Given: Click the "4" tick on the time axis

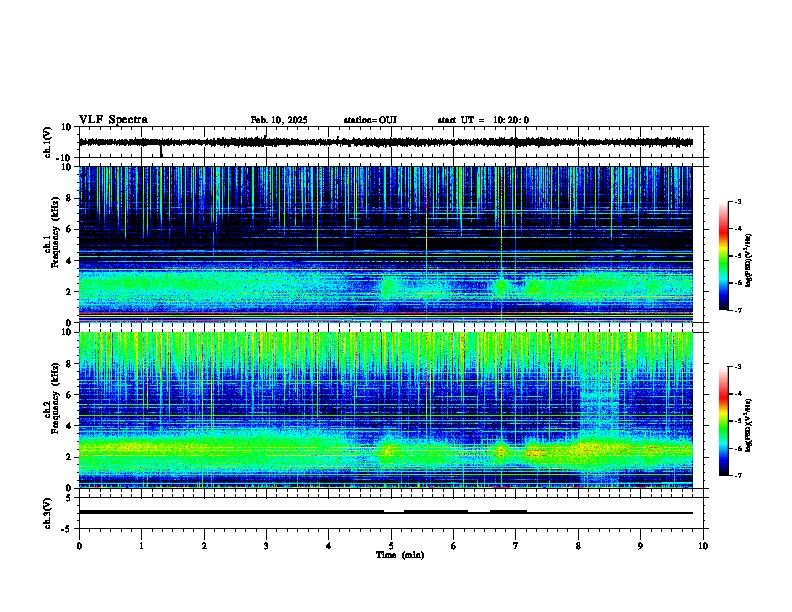Looking at the screenshot, I should (x=329, y=546).
